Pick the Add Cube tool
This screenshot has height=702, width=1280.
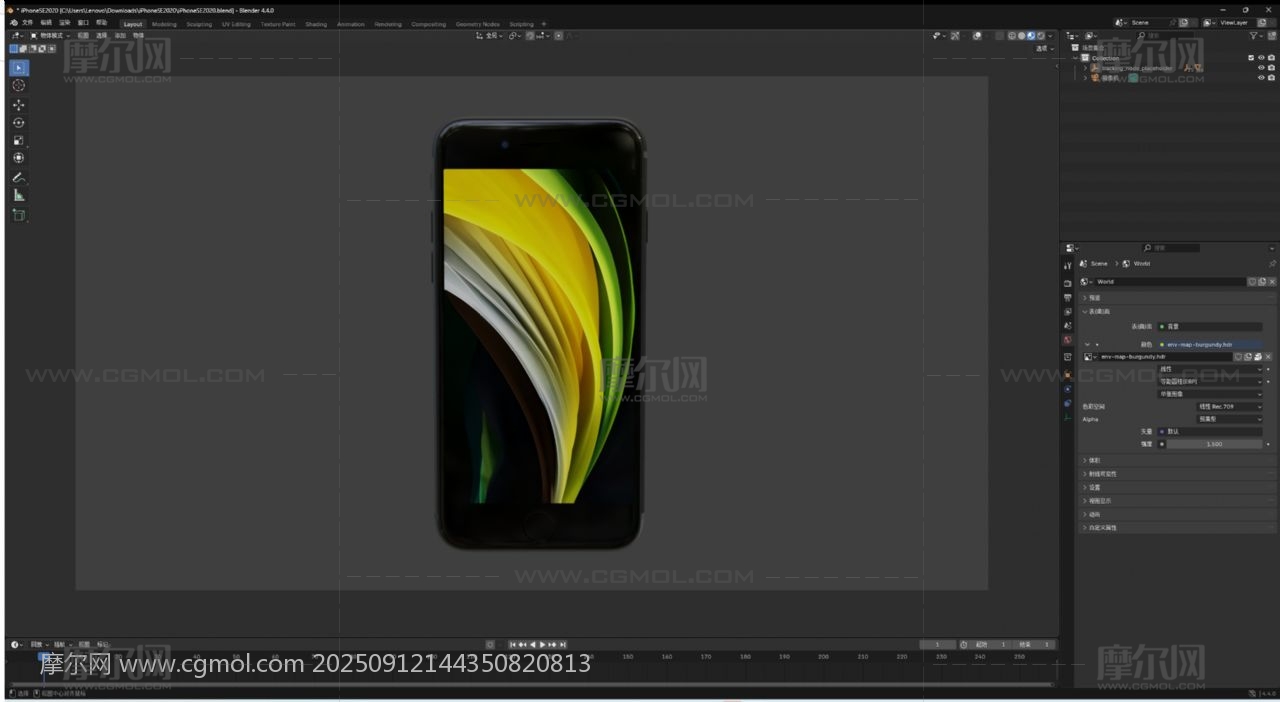(x=19, y=215)
